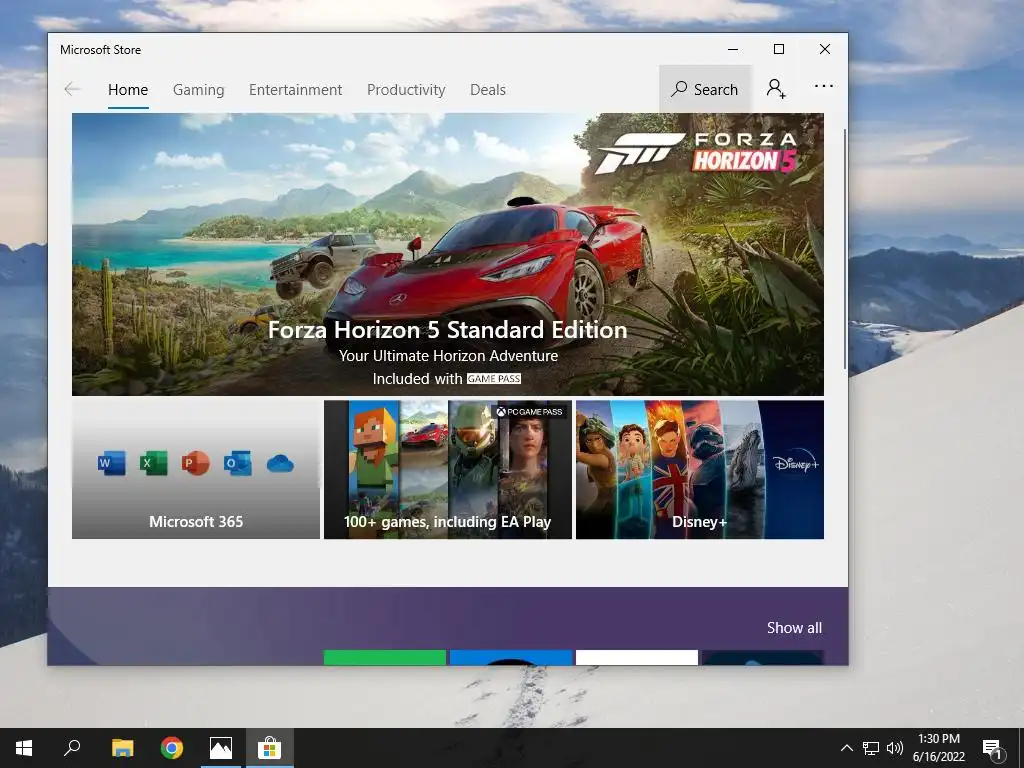Open the Search button in Microsoft Store
Viewport: 1024px width, 768px height.
(705, 89)
